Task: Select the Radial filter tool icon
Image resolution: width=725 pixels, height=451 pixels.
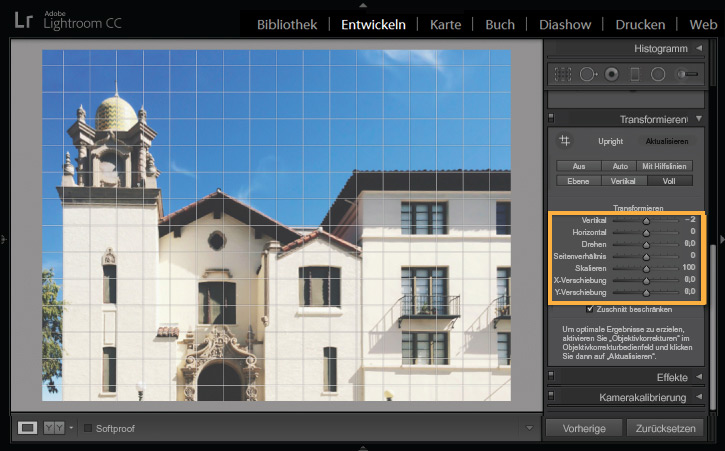Action: click(x=658, y=74)
